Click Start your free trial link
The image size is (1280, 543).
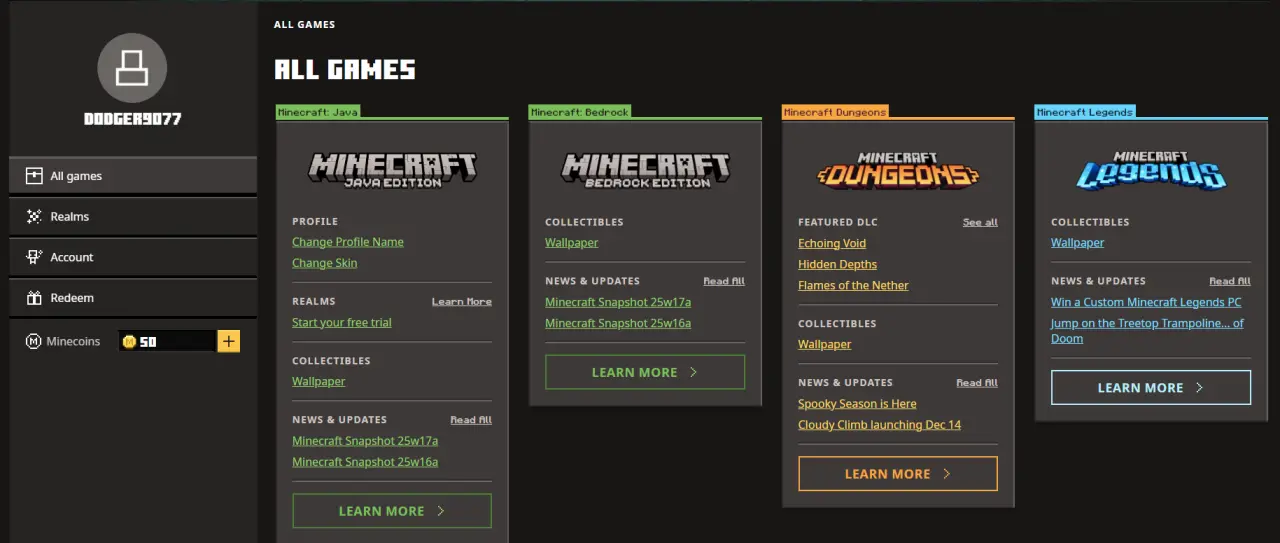pos(342,322)
